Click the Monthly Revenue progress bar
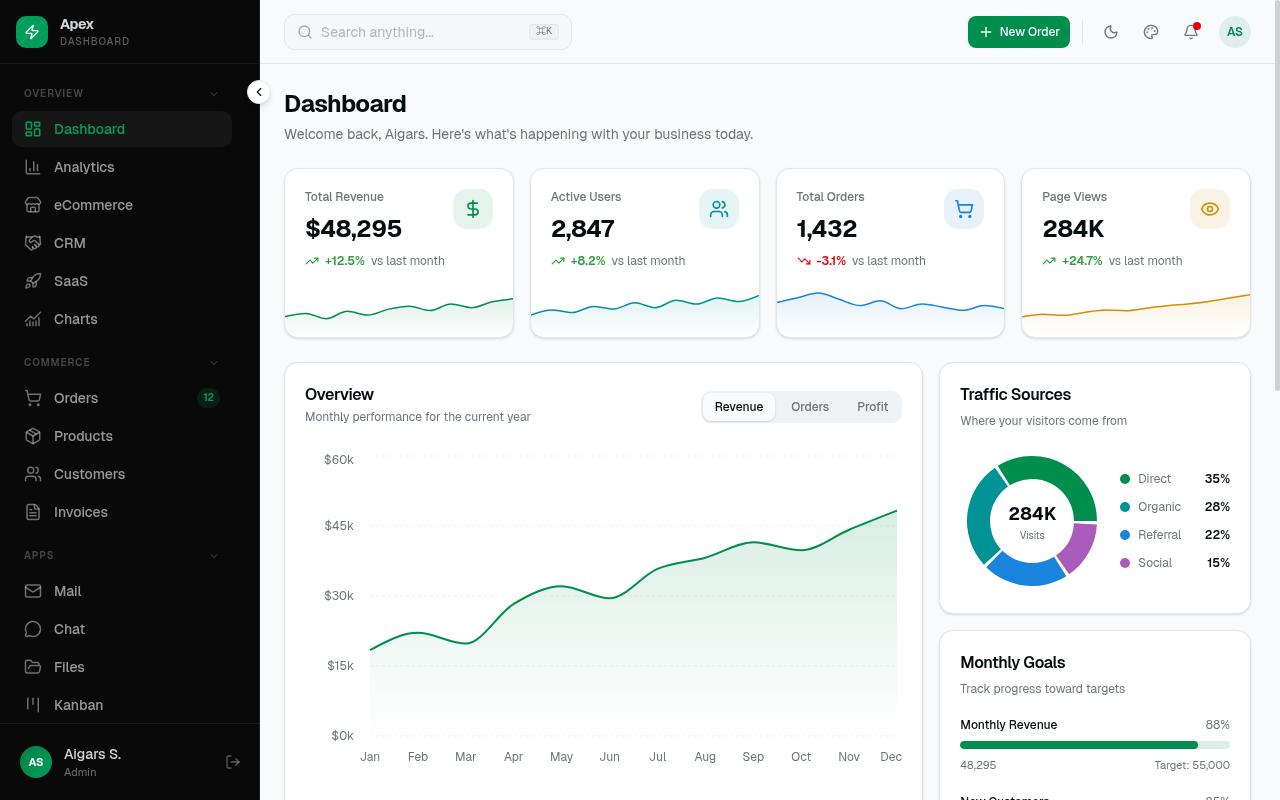Image resolution: width=1280 pixels, height=800 pixels. [x=1095, y=745]
